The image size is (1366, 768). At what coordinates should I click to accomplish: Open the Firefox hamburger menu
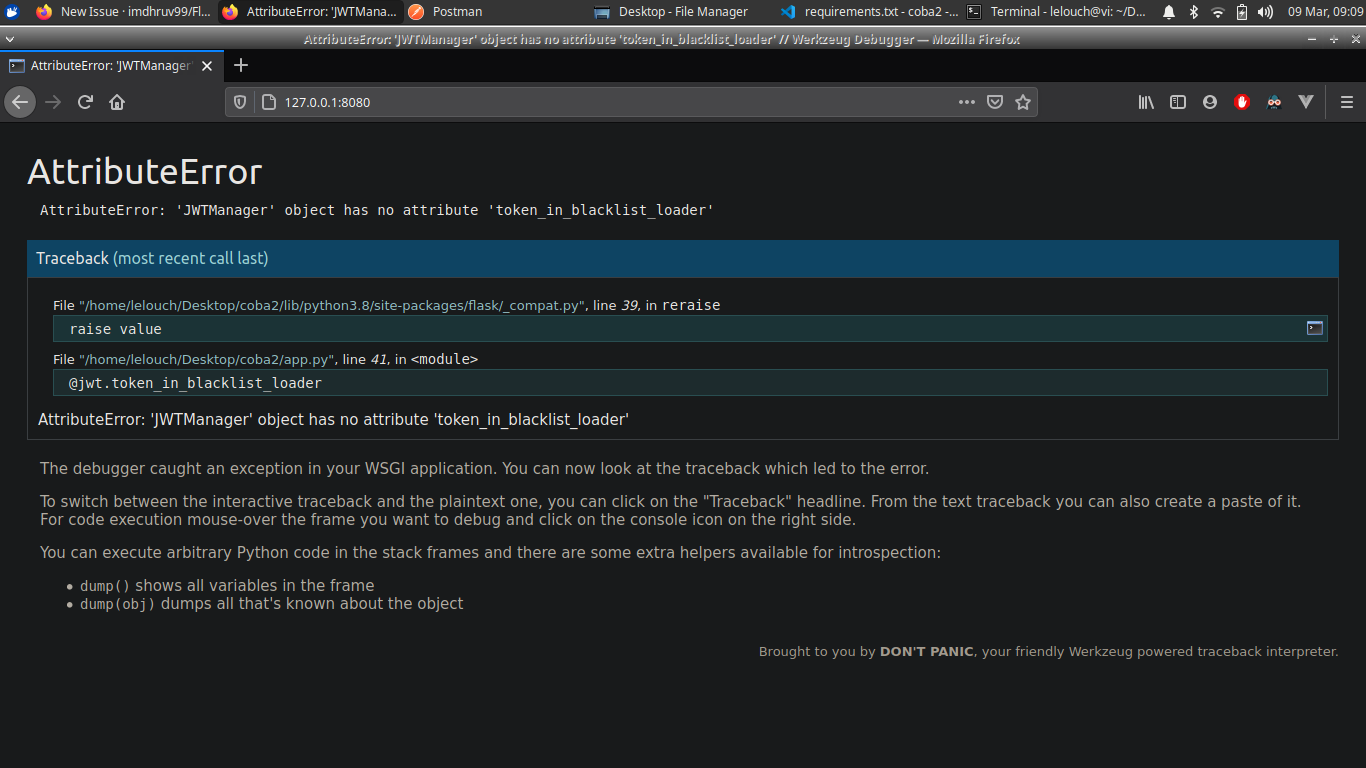1347,101
